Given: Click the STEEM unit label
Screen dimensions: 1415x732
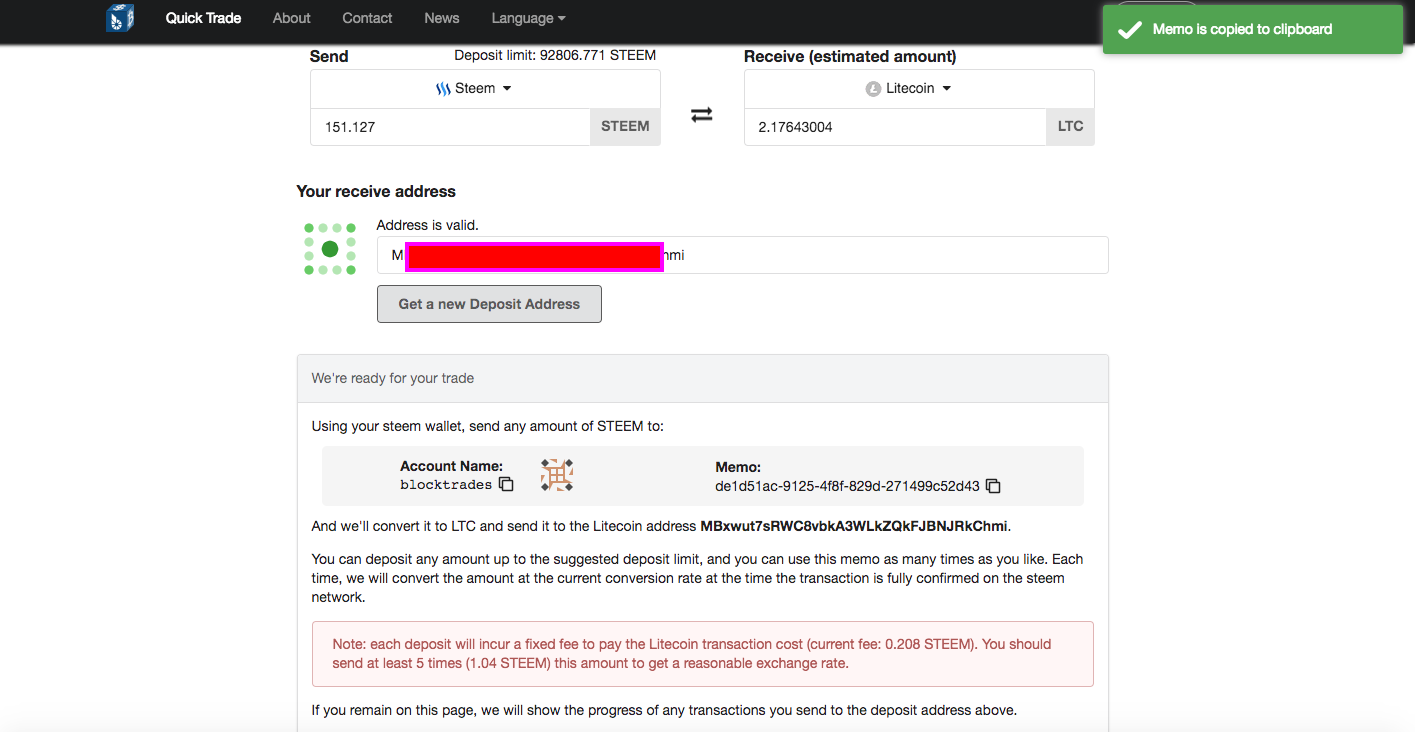Looking at the screenshot, I should [x=625, y=127].
